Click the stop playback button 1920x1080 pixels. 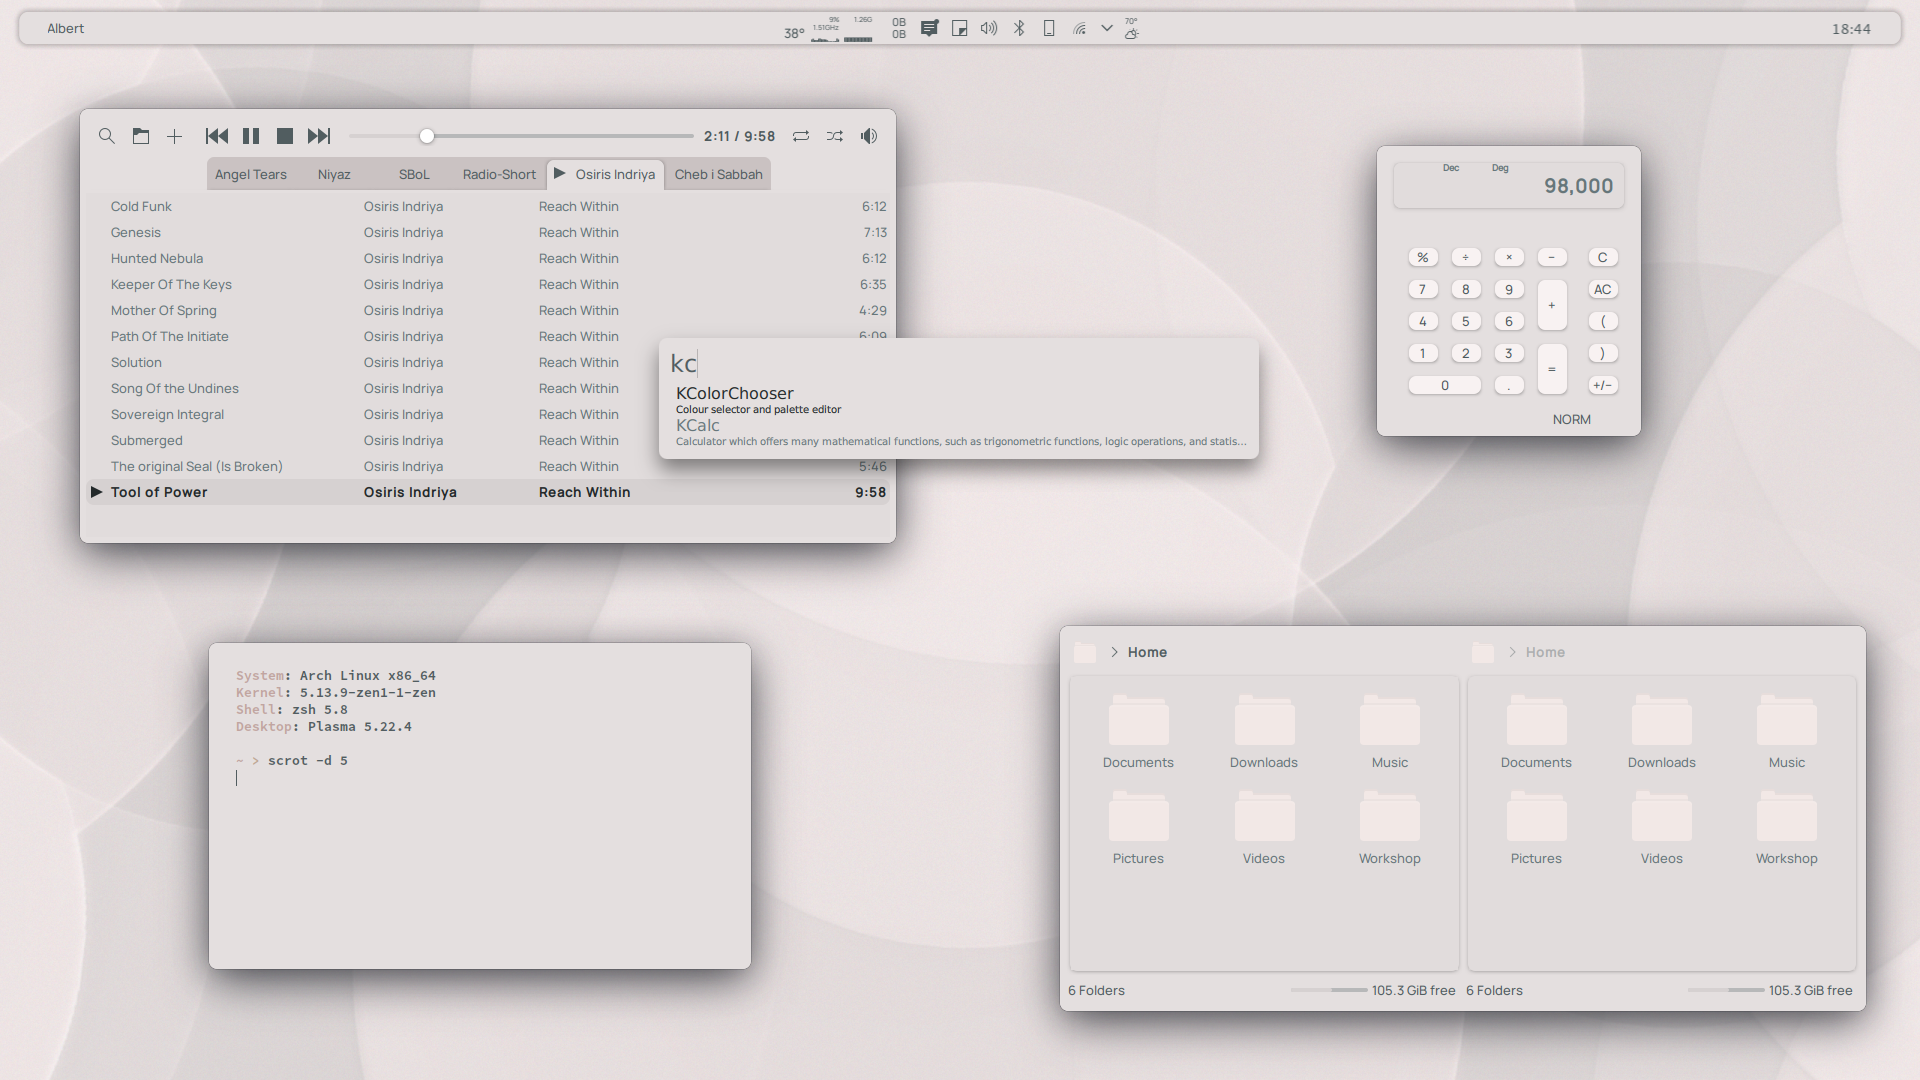[285, 136]
